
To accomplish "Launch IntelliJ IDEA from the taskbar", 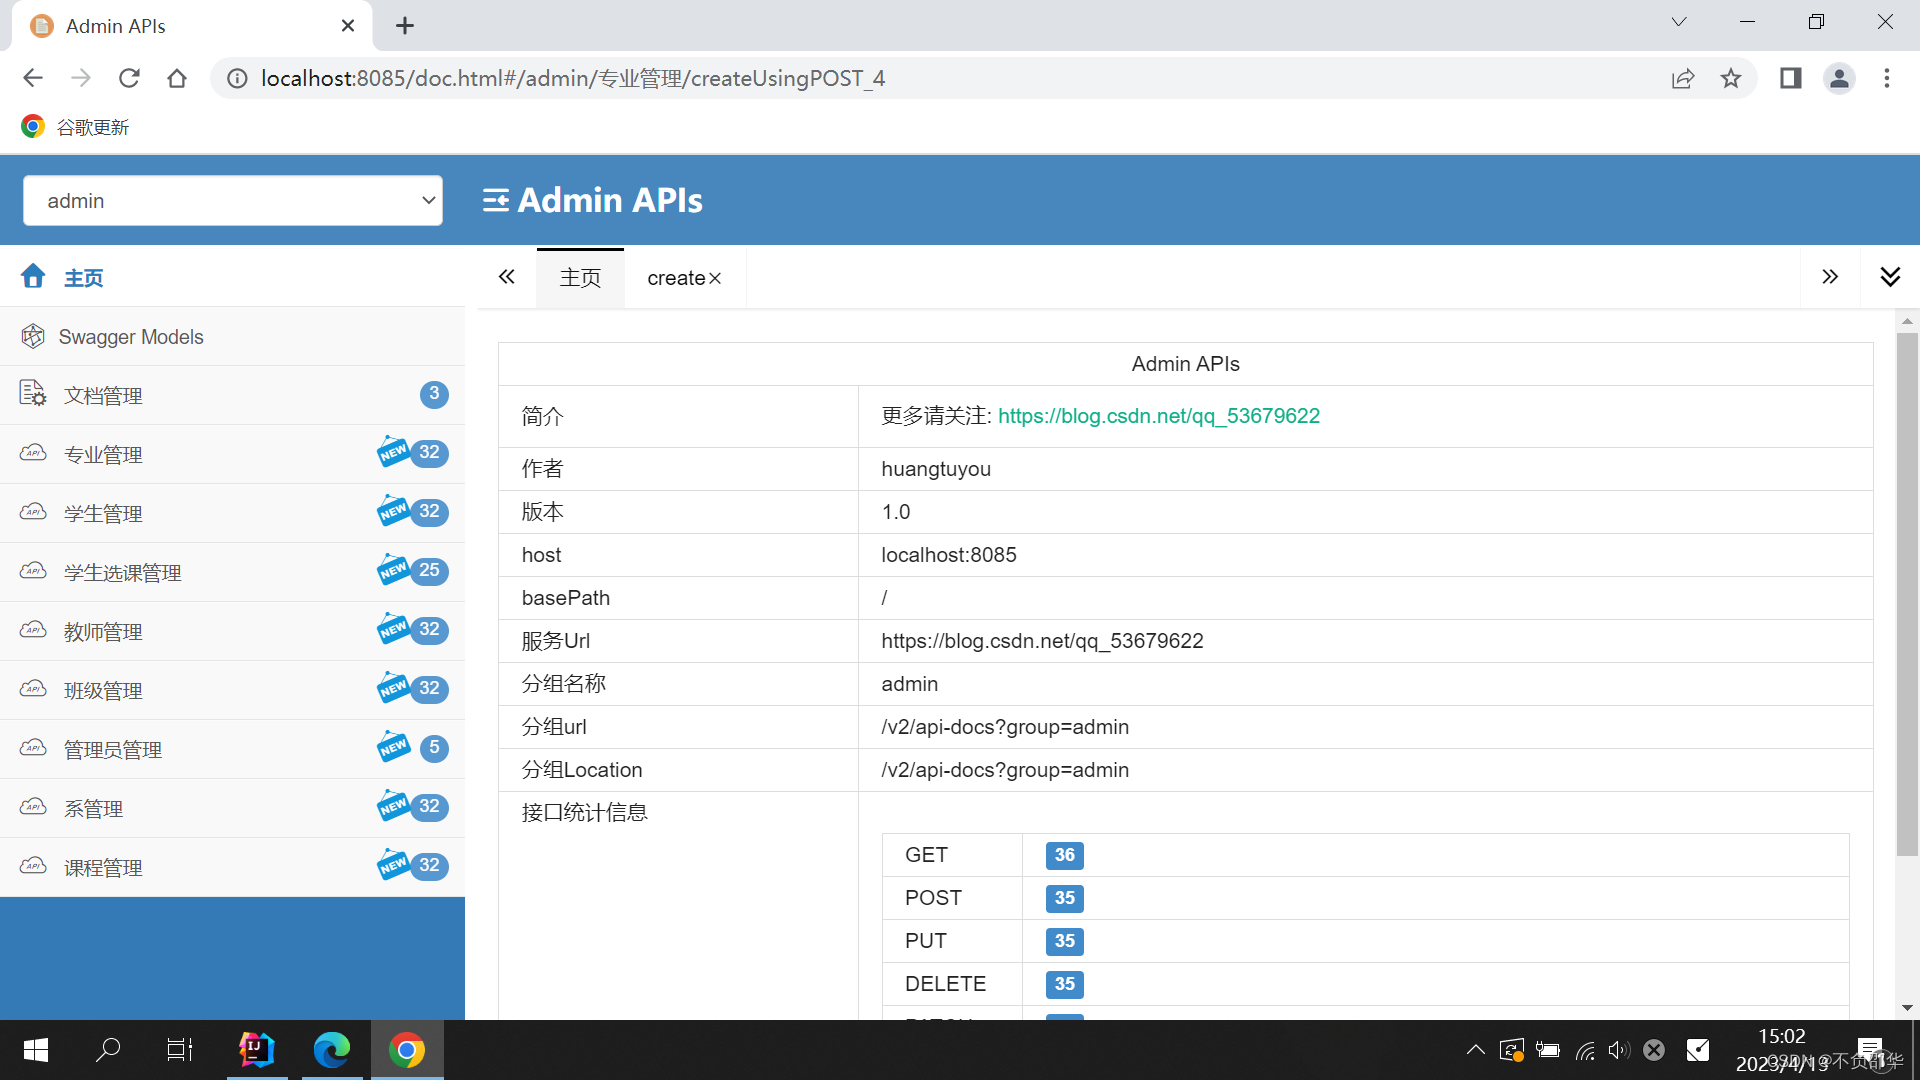I will coord(257,1050).
